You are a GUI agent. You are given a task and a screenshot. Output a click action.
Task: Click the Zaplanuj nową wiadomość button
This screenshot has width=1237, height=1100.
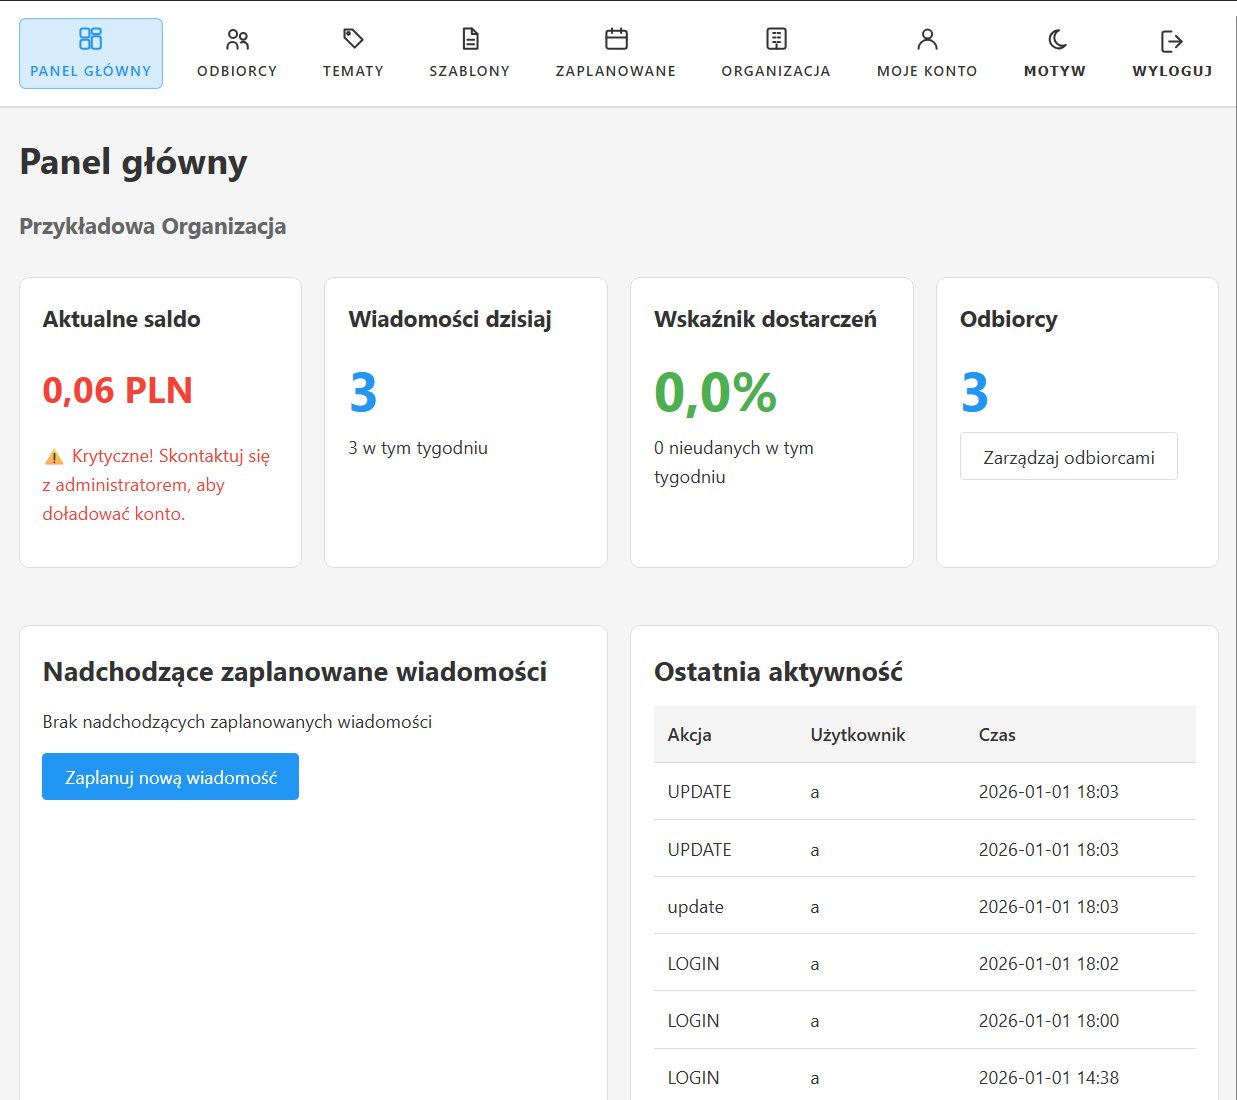[170, 776]
